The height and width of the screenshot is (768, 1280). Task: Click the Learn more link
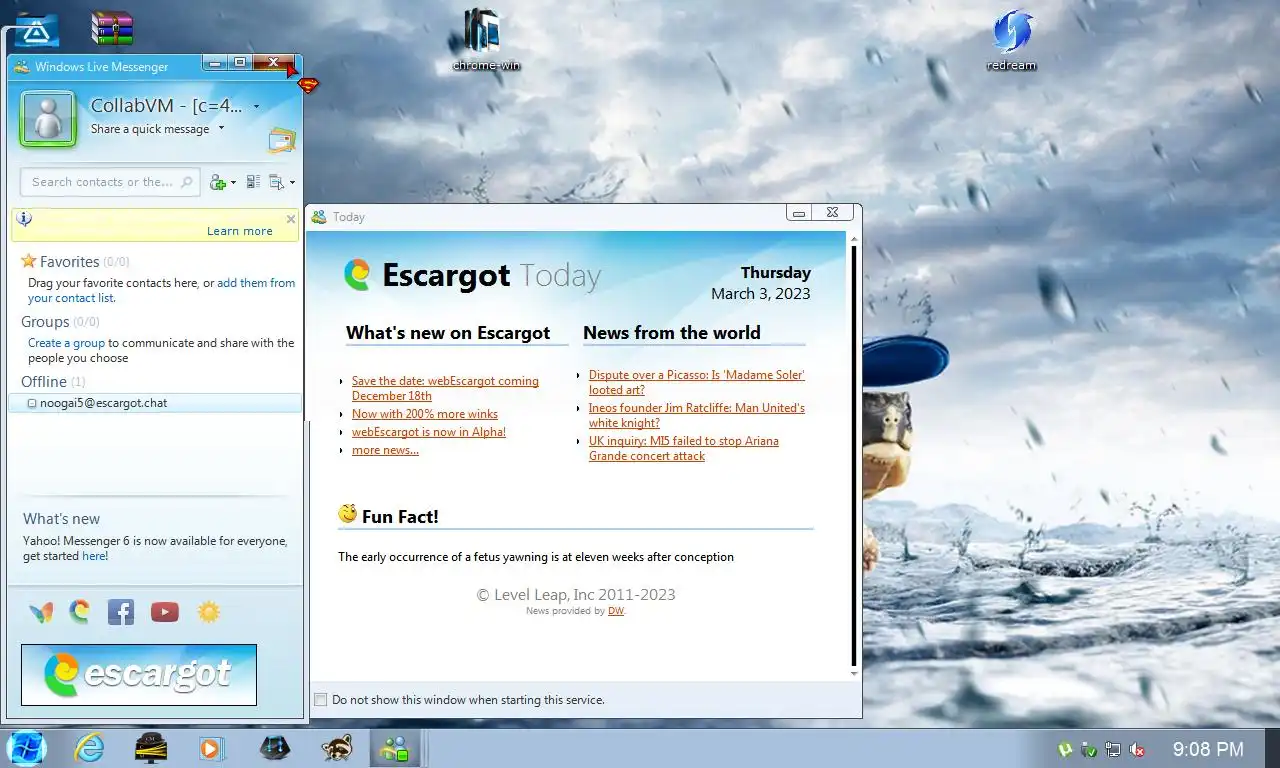(x=240, y=231)
